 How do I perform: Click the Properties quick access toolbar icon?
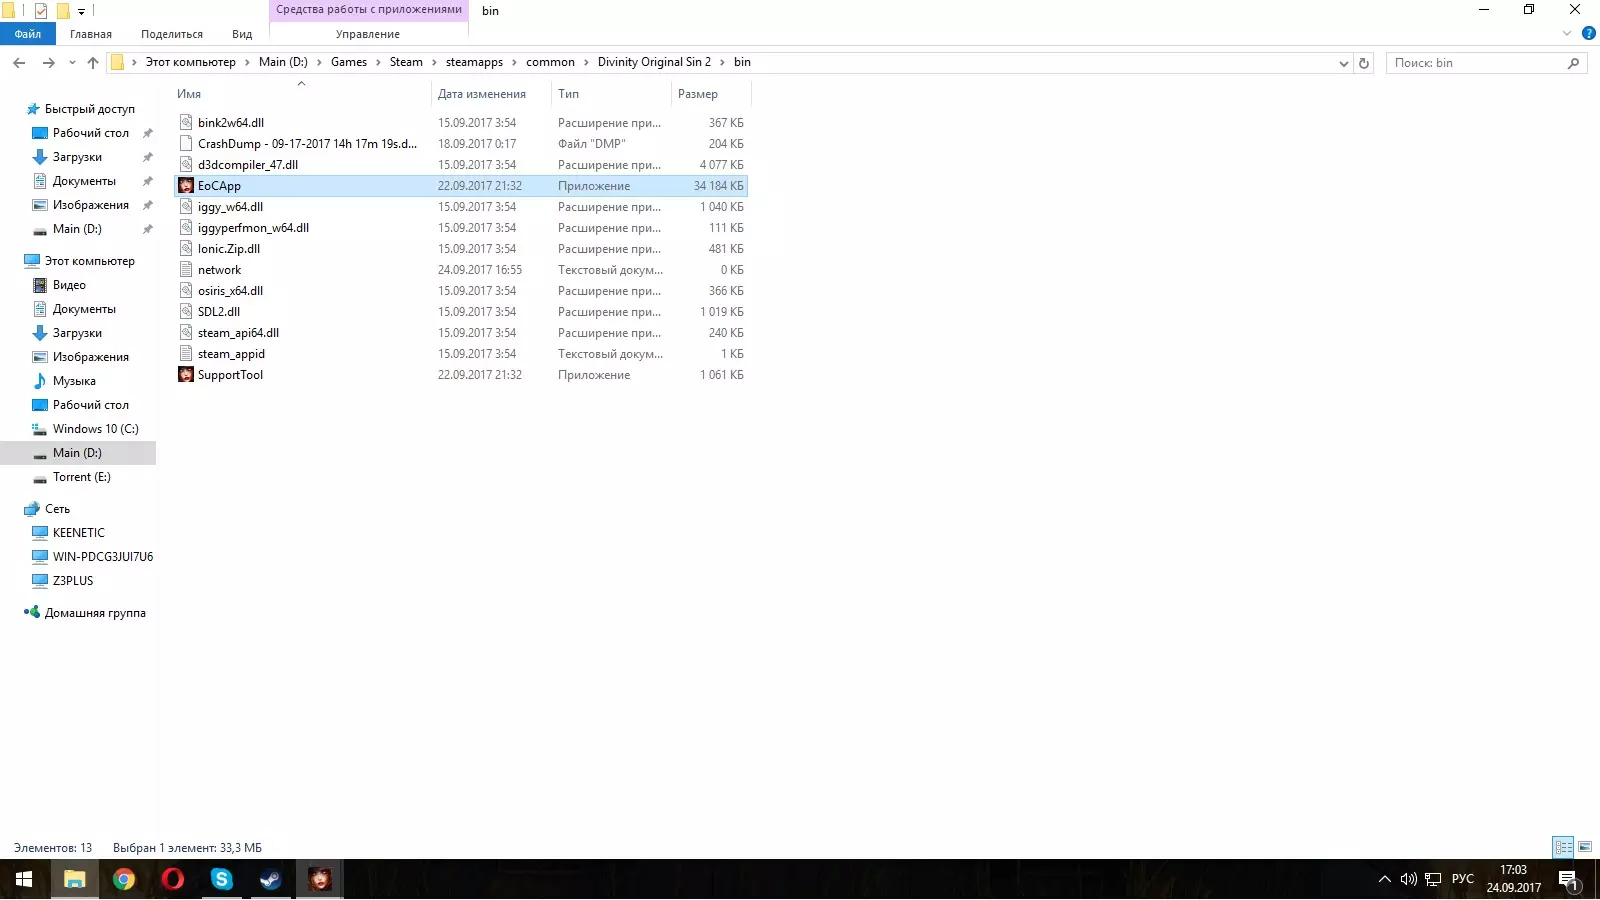[41, 11]
